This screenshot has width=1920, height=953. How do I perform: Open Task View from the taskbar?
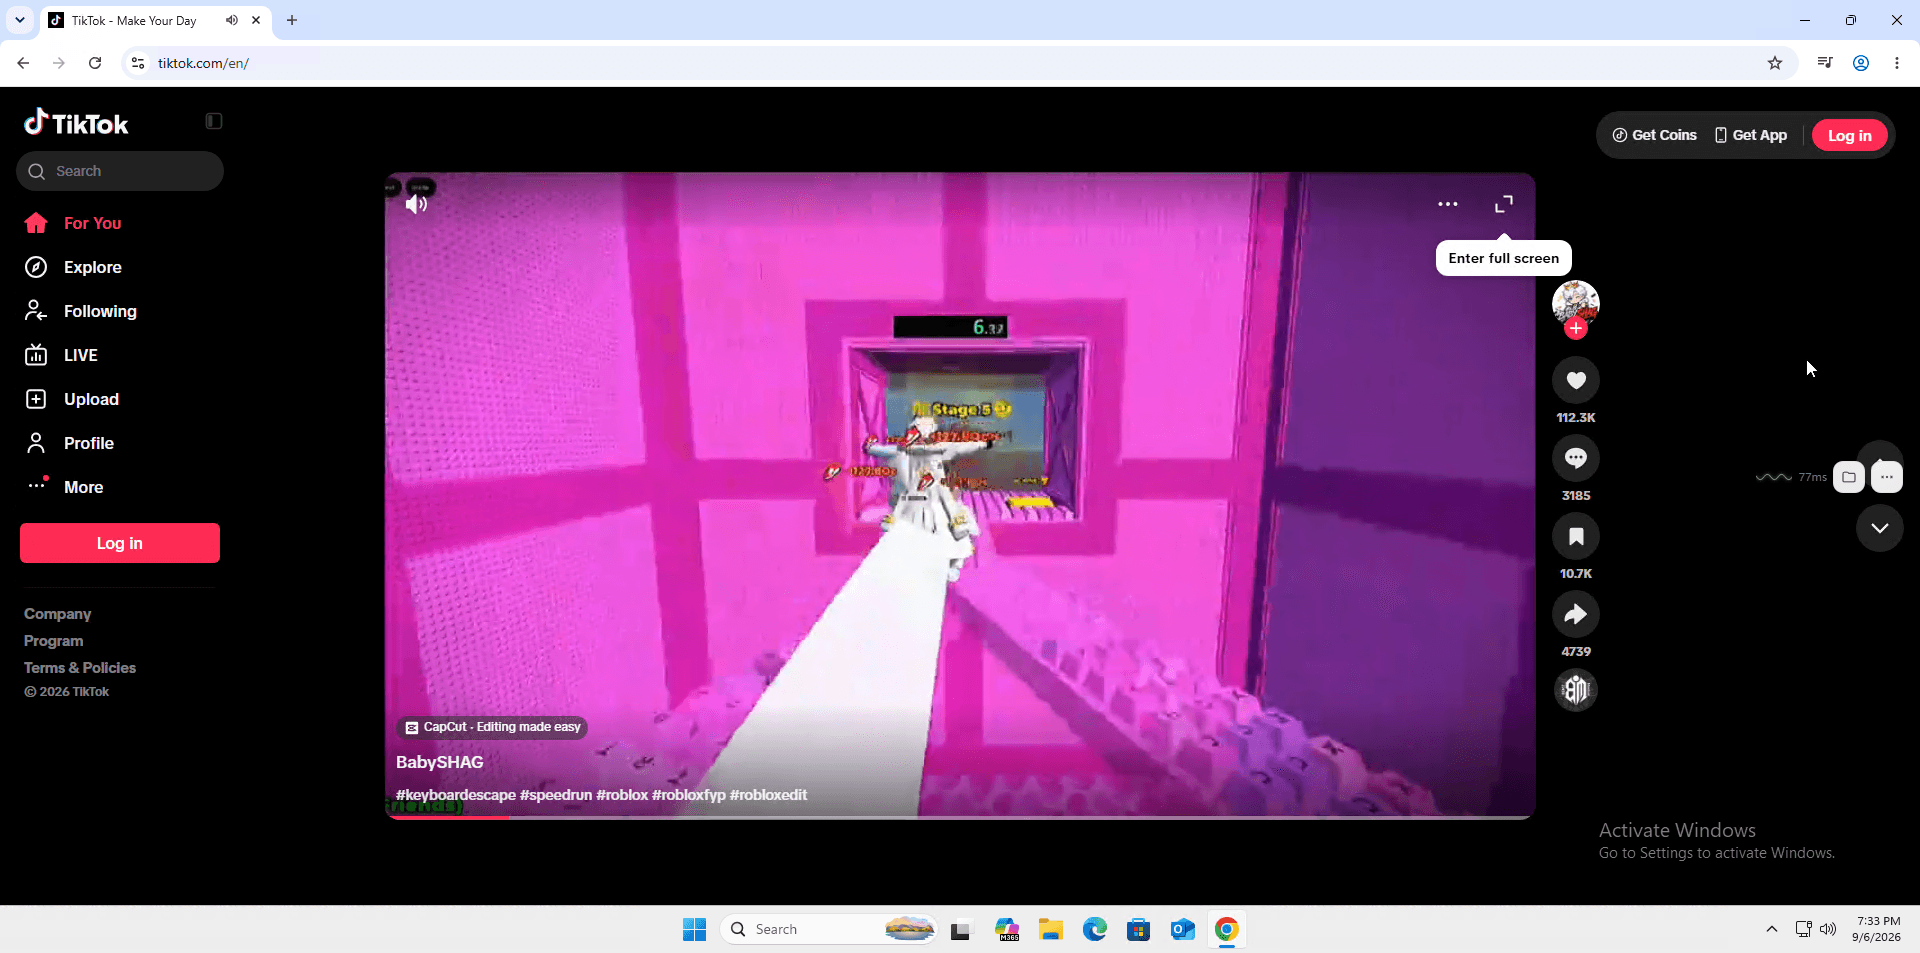(x=961, y=930)
